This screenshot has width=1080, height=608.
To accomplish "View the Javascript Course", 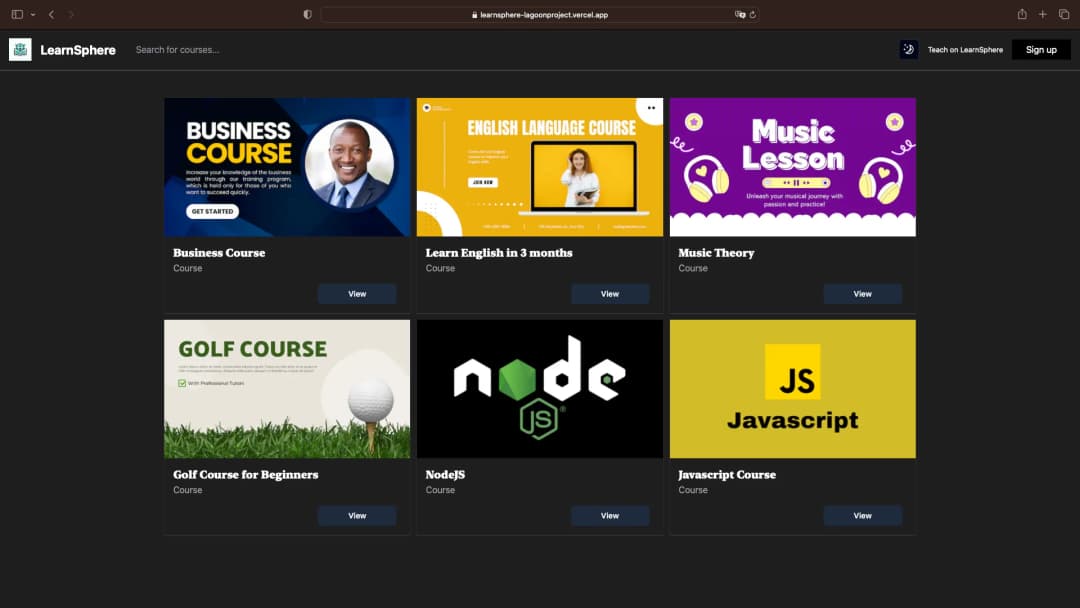I will pos(862,516).
